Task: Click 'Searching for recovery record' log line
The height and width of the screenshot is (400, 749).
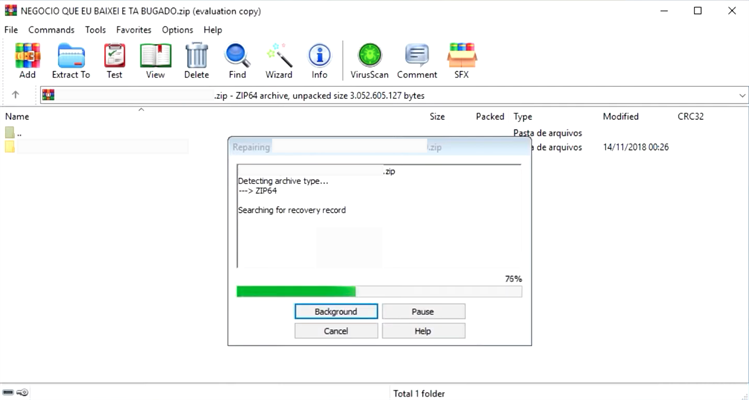Action: point(292,210)
